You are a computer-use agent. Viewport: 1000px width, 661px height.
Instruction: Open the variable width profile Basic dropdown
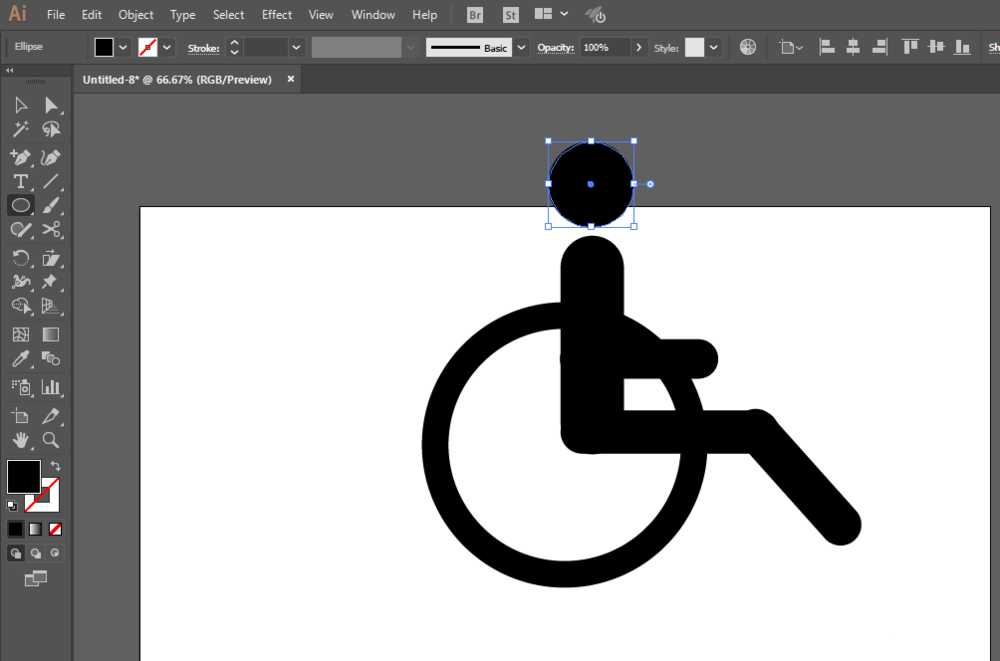523,47
